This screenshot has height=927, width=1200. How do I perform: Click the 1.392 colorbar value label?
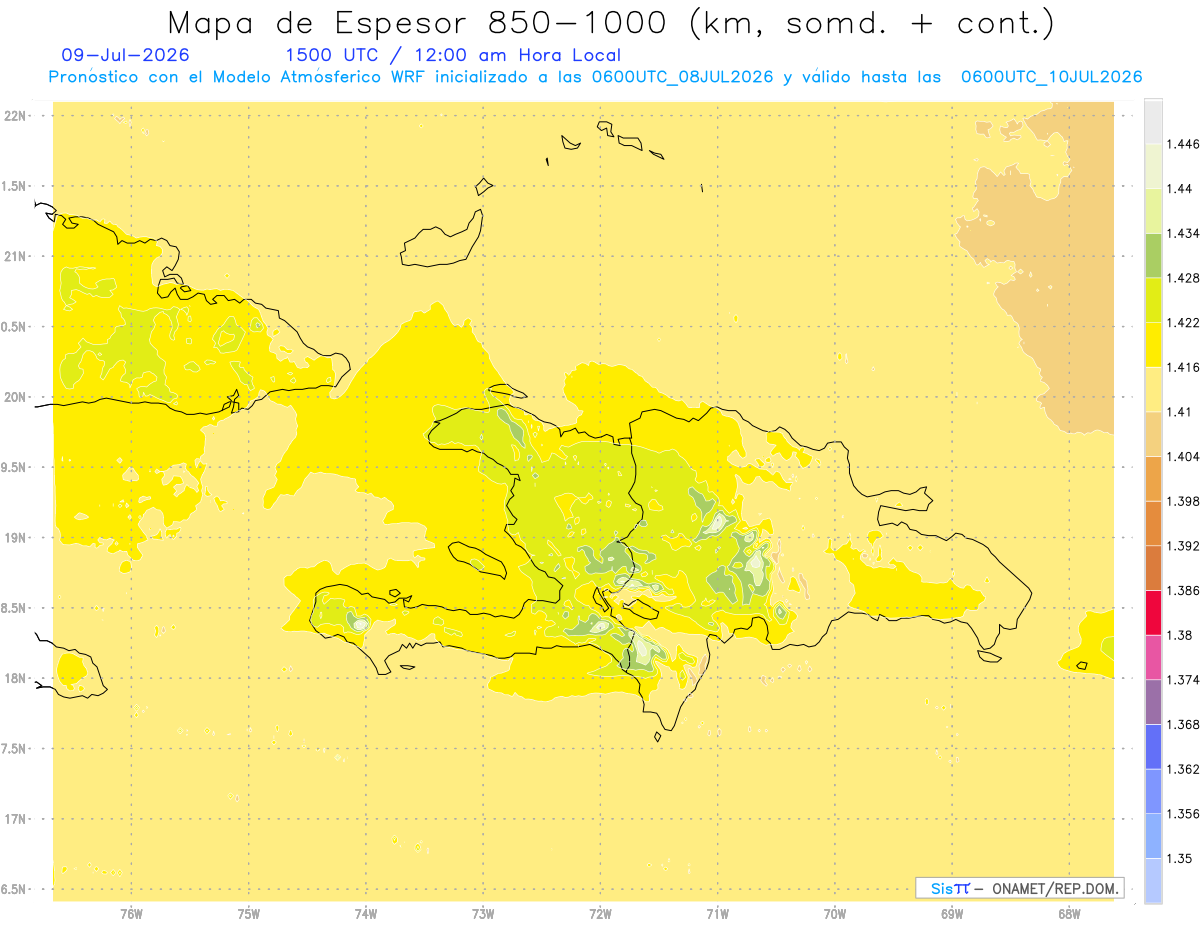(1183, 546)
